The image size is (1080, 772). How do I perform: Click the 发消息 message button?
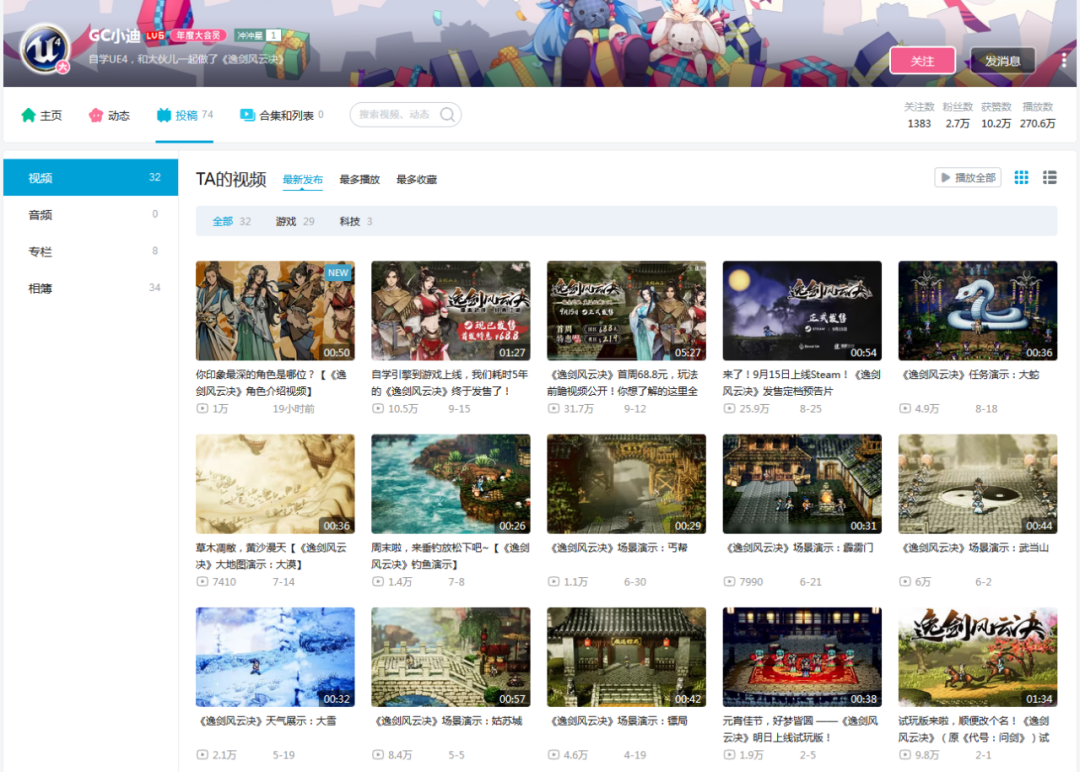[x=1002, y=61]
